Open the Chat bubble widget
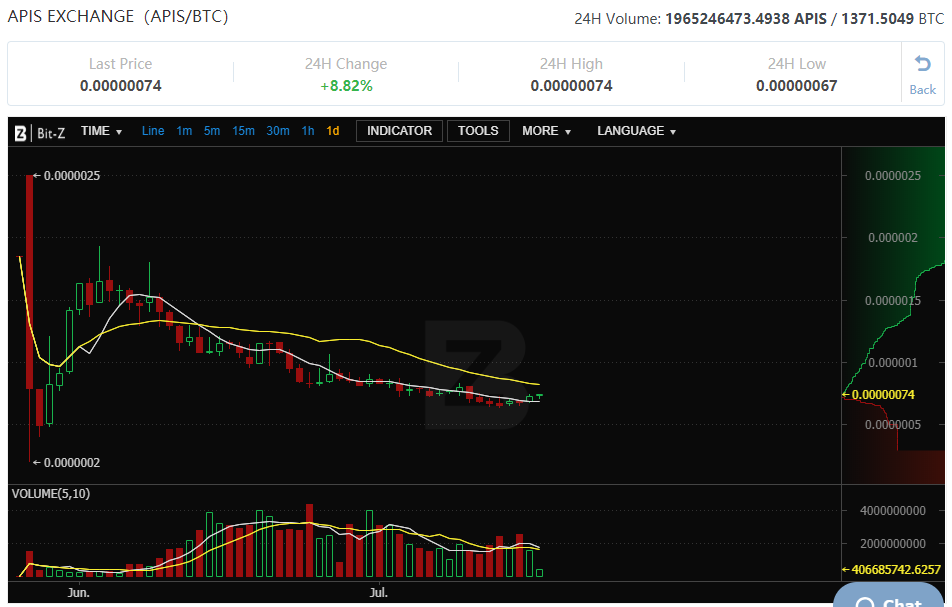The height and width of the screenshot is (607, 952). point(890,599)
